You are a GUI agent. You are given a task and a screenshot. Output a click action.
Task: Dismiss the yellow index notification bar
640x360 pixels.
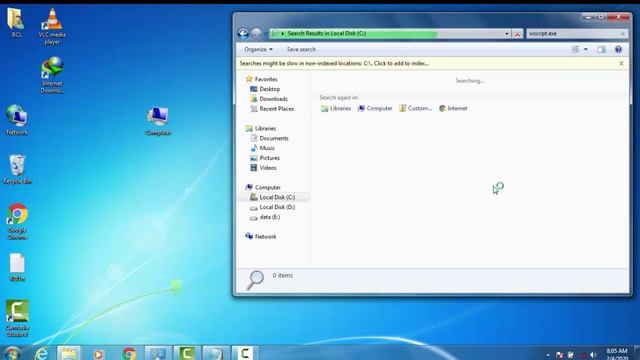point(621,63)
